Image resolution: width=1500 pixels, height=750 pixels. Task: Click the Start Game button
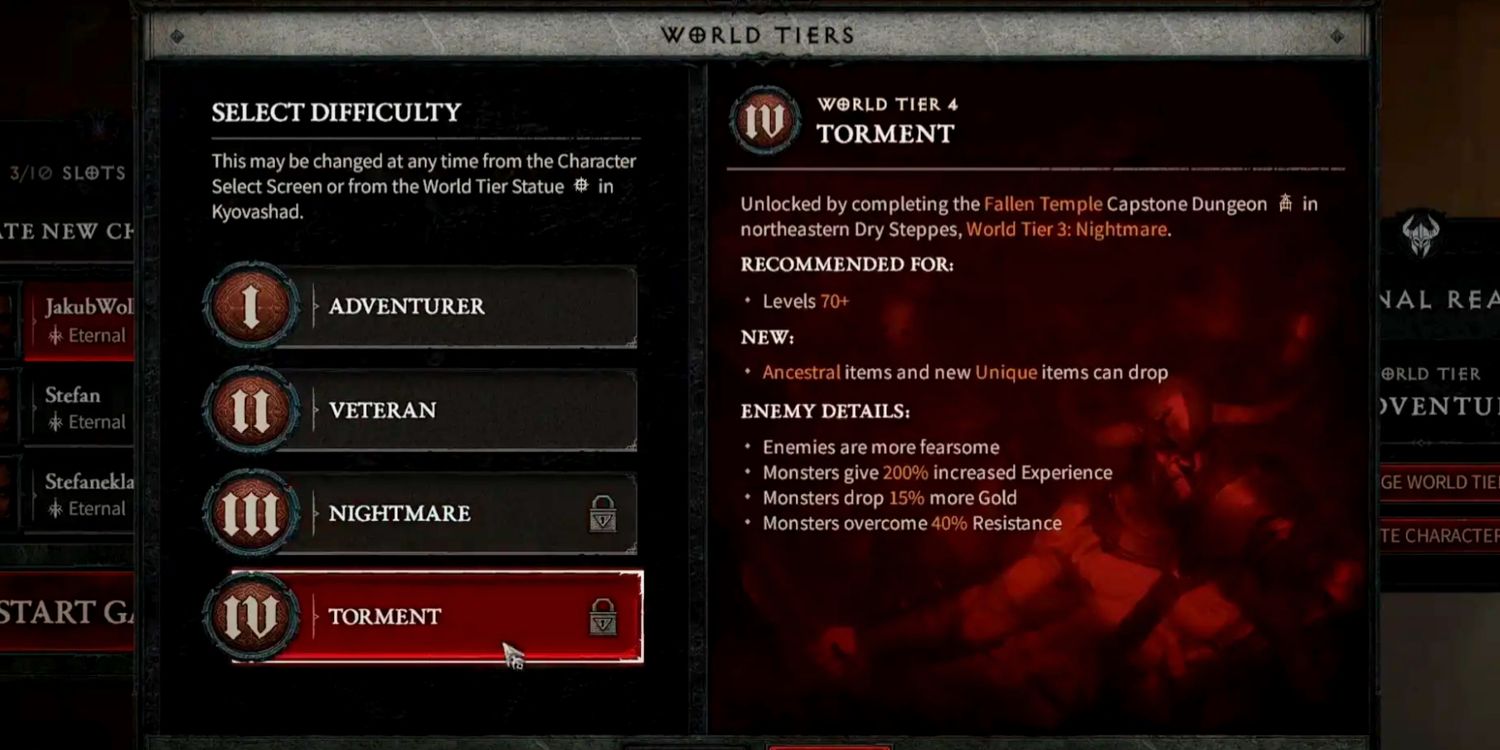(x=67, y=612)
